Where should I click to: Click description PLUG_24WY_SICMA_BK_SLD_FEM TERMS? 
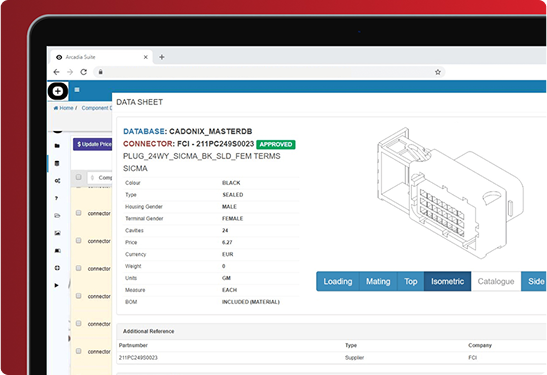point(202,156)
